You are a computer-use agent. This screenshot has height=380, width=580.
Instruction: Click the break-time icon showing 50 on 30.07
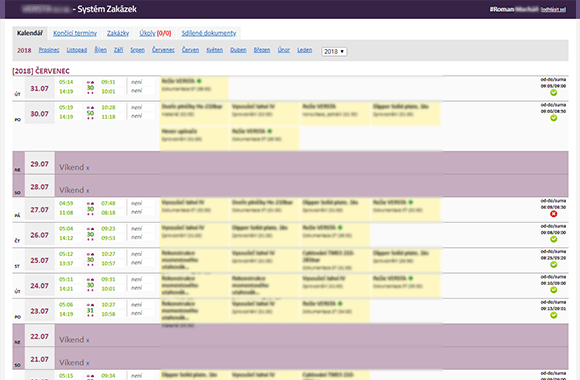[90, 113]
